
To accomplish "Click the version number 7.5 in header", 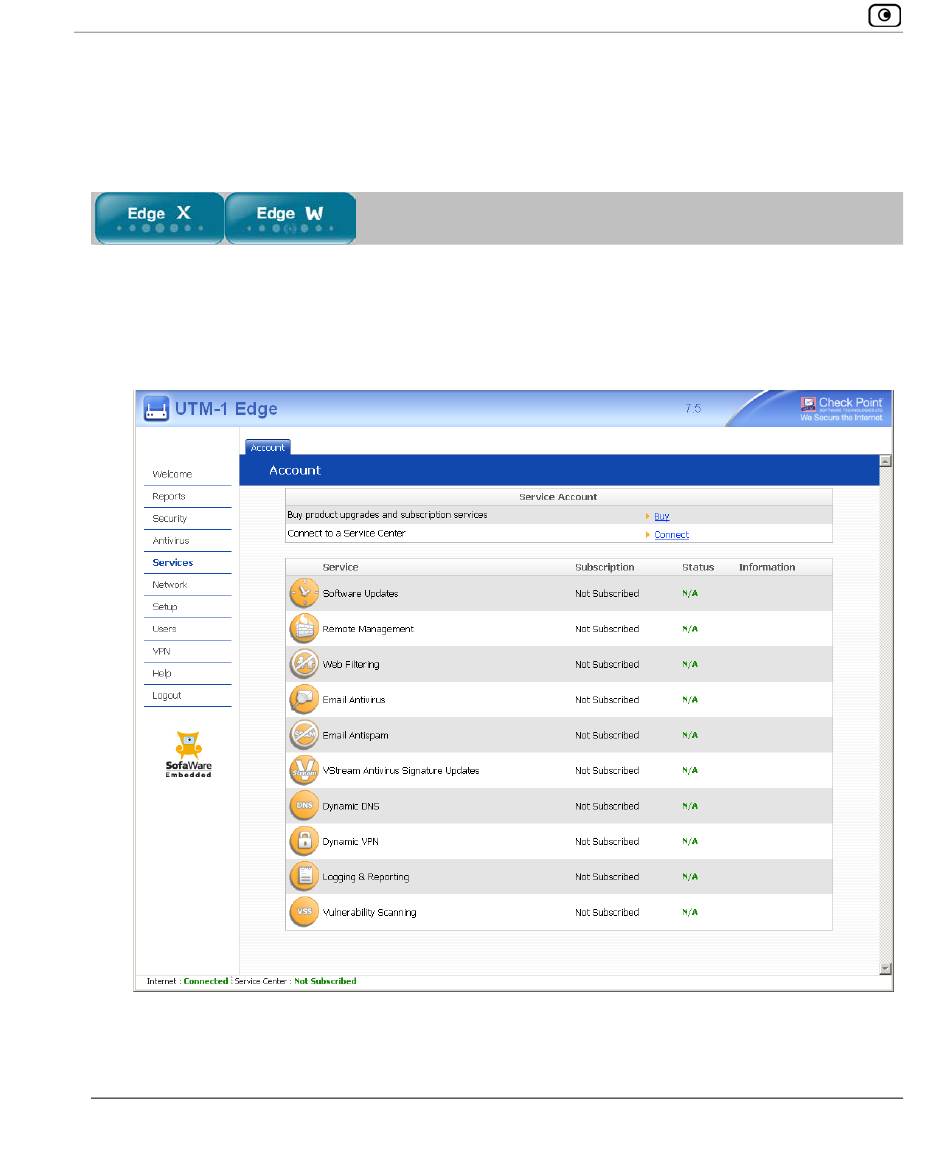I will [x=693, y=408].
